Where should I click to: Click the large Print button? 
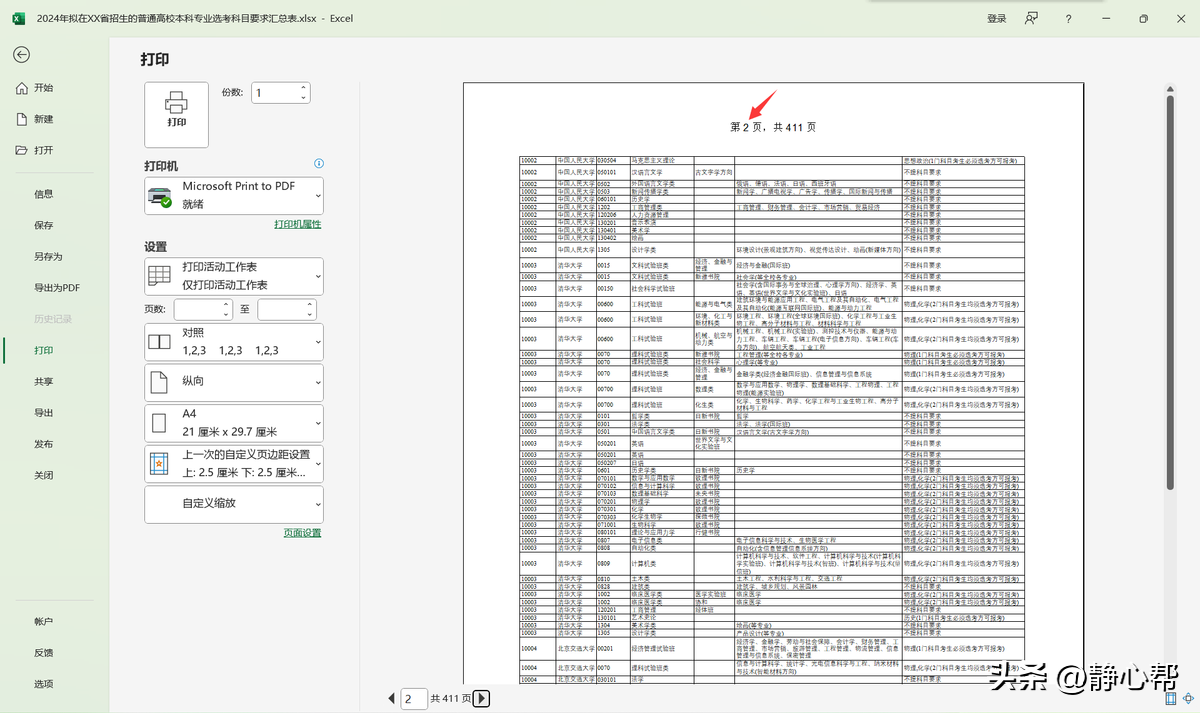point(177,114)
